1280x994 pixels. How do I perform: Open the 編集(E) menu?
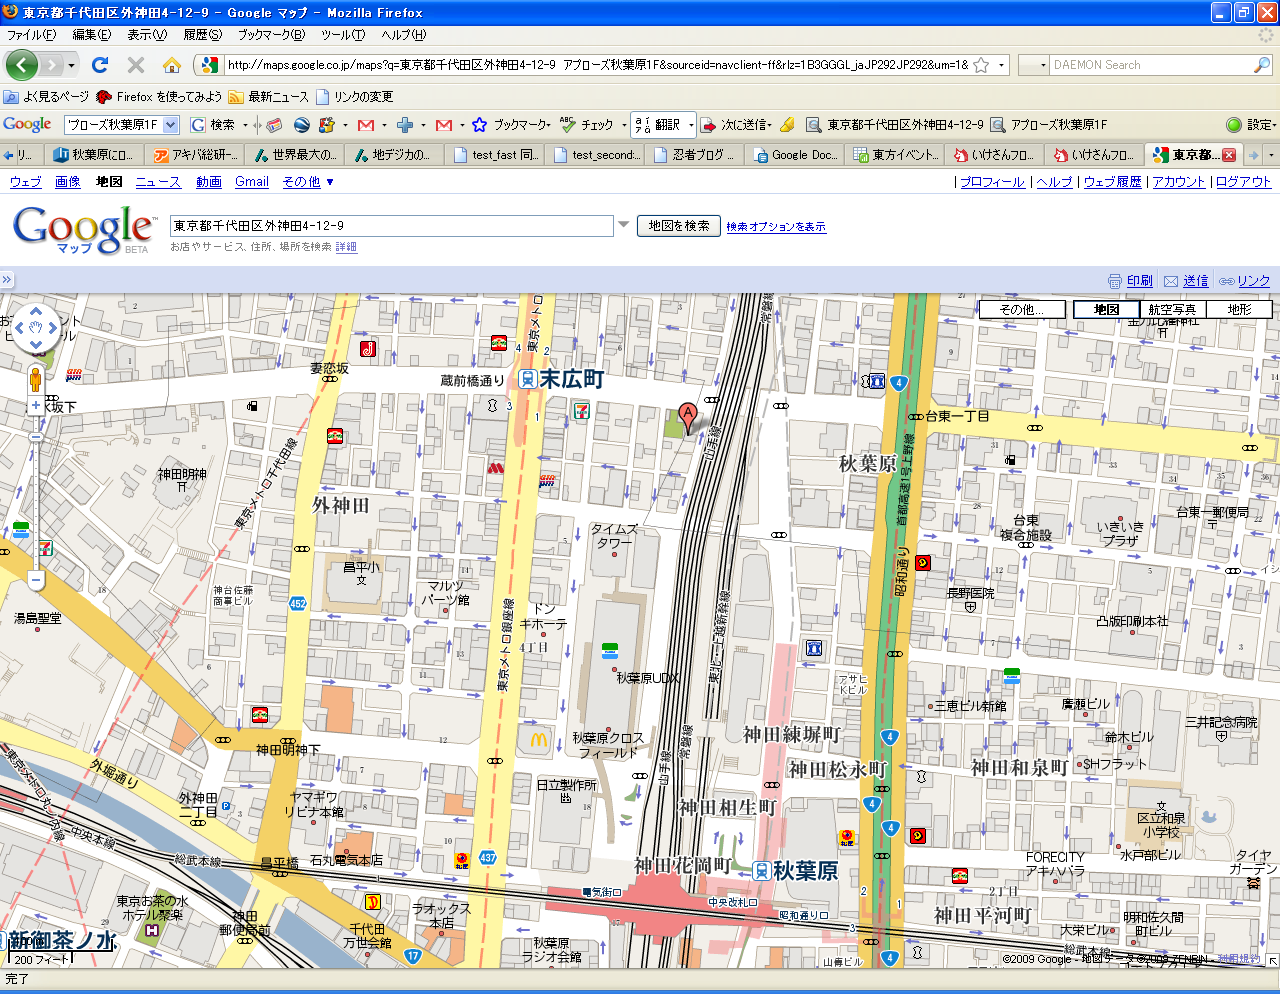[x=91, y=35]
